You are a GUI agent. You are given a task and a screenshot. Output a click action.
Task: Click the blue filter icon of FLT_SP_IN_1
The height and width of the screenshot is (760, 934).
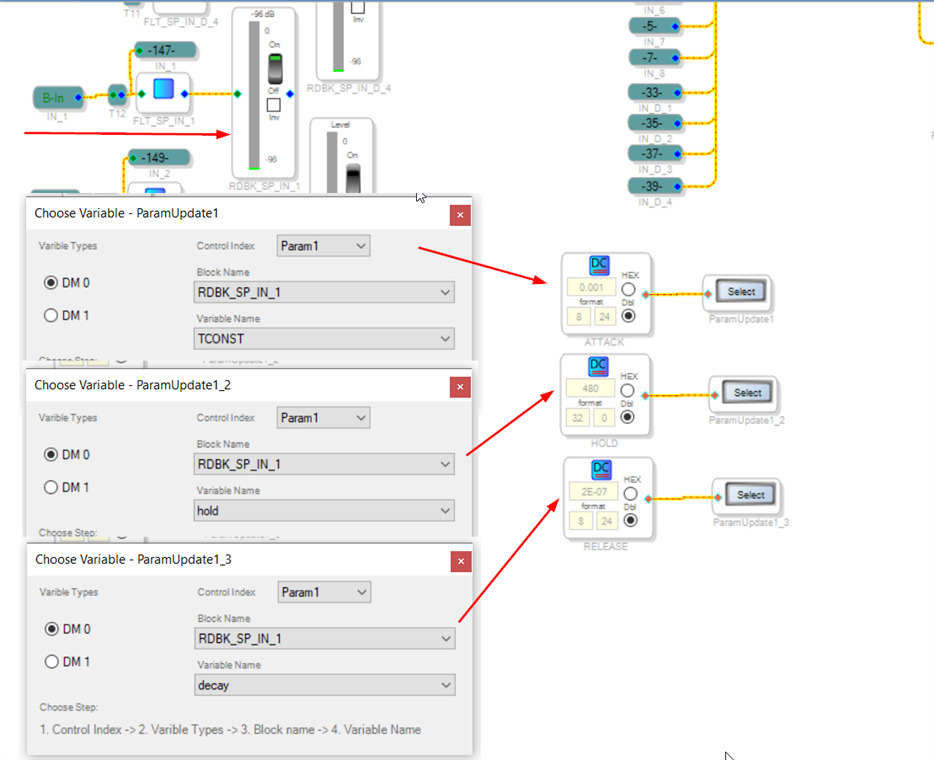tap(163, 89)
